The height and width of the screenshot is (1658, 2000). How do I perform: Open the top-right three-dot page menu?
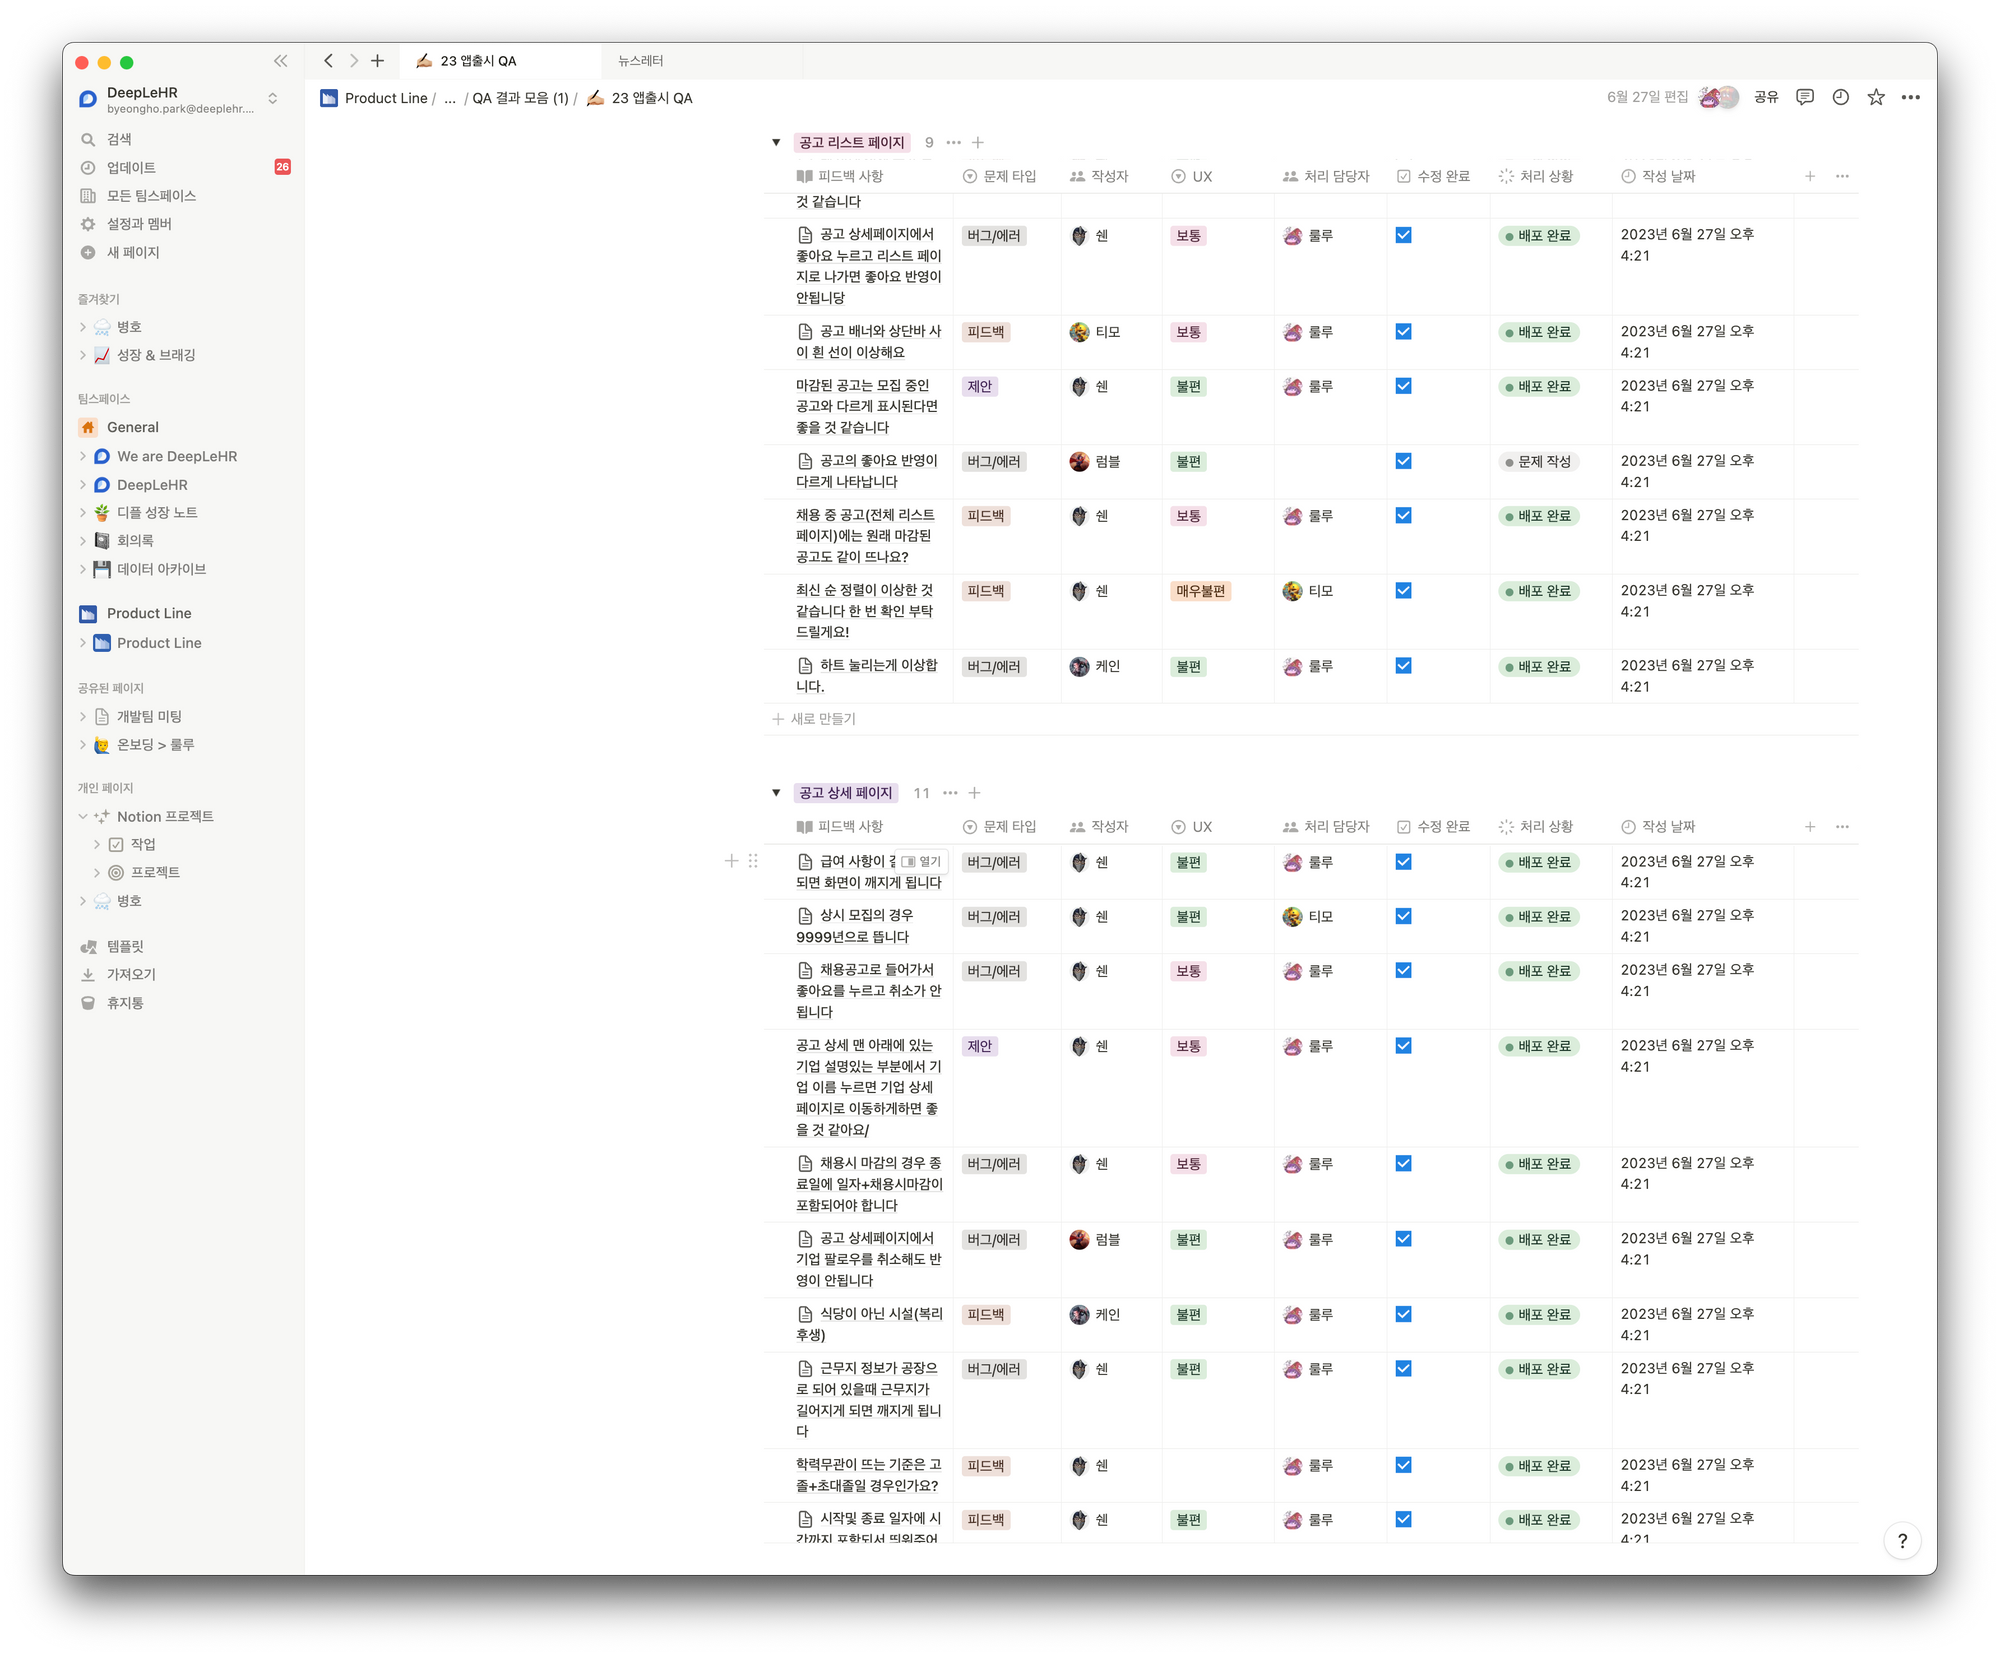pos(1911,97)
